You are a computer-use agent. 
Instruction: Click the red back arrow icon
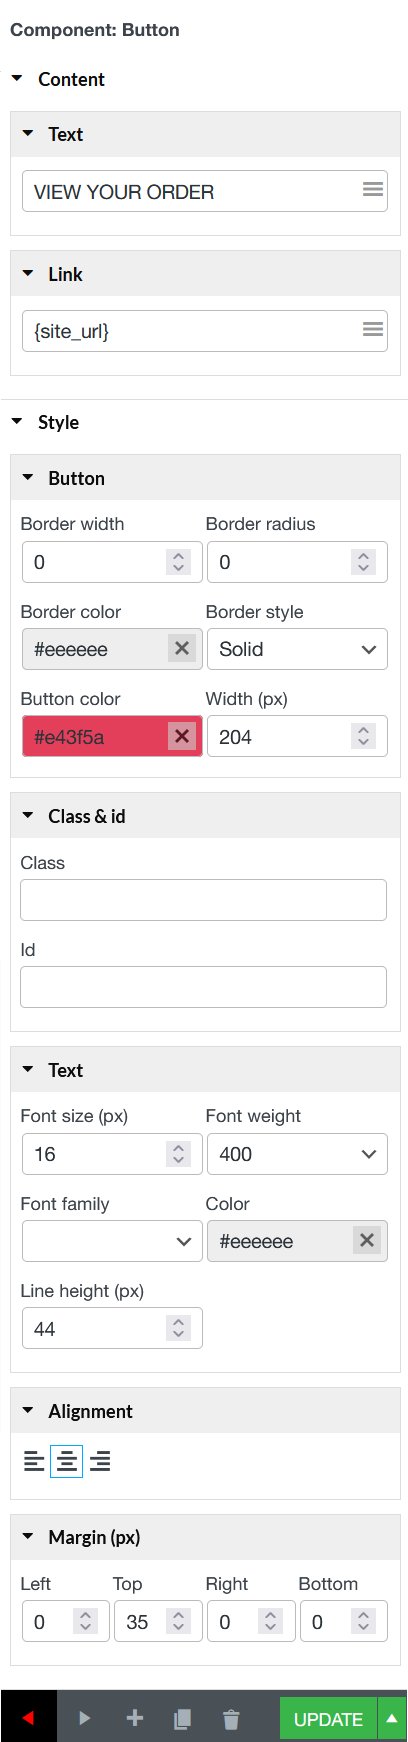[x=29, y=1718]
